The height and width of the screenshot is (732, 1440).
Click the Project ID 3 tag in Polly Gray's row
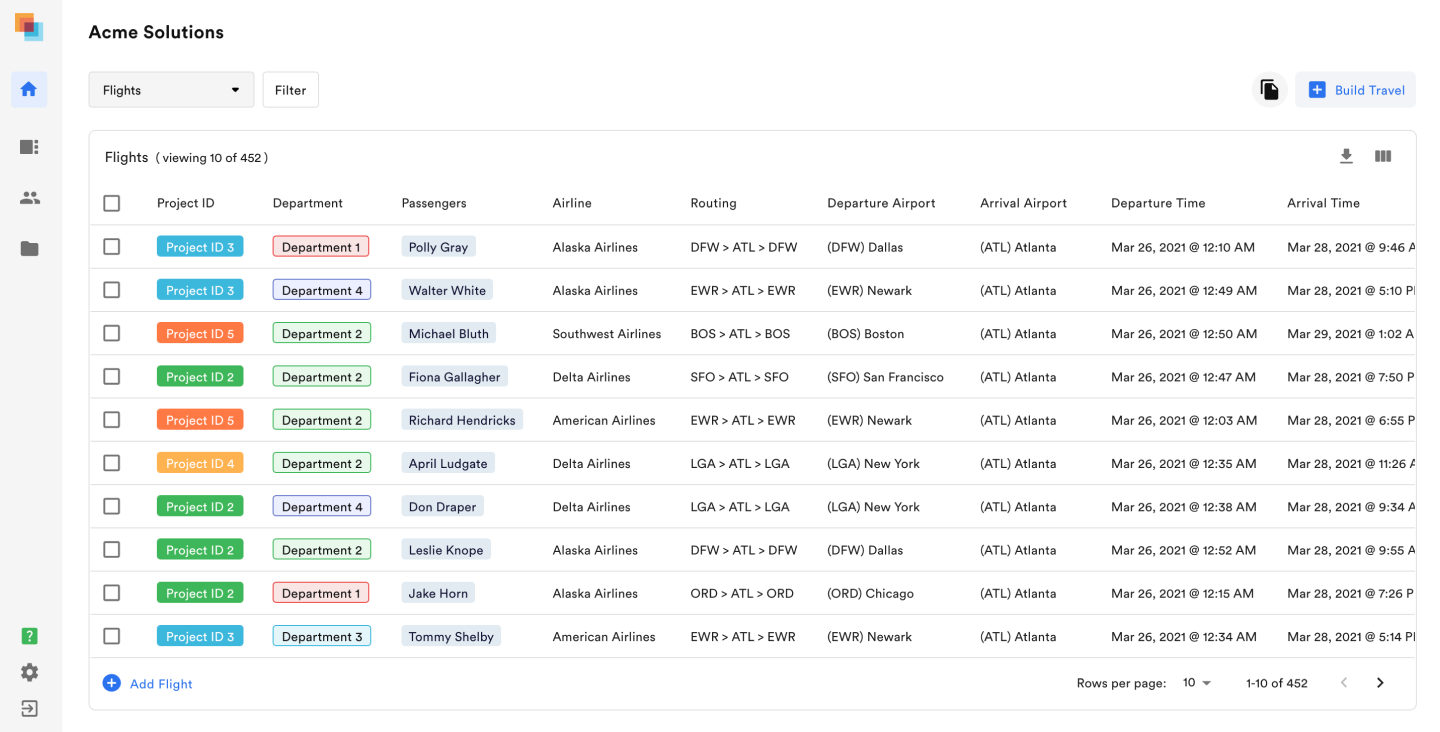click(x=200, y=246)
